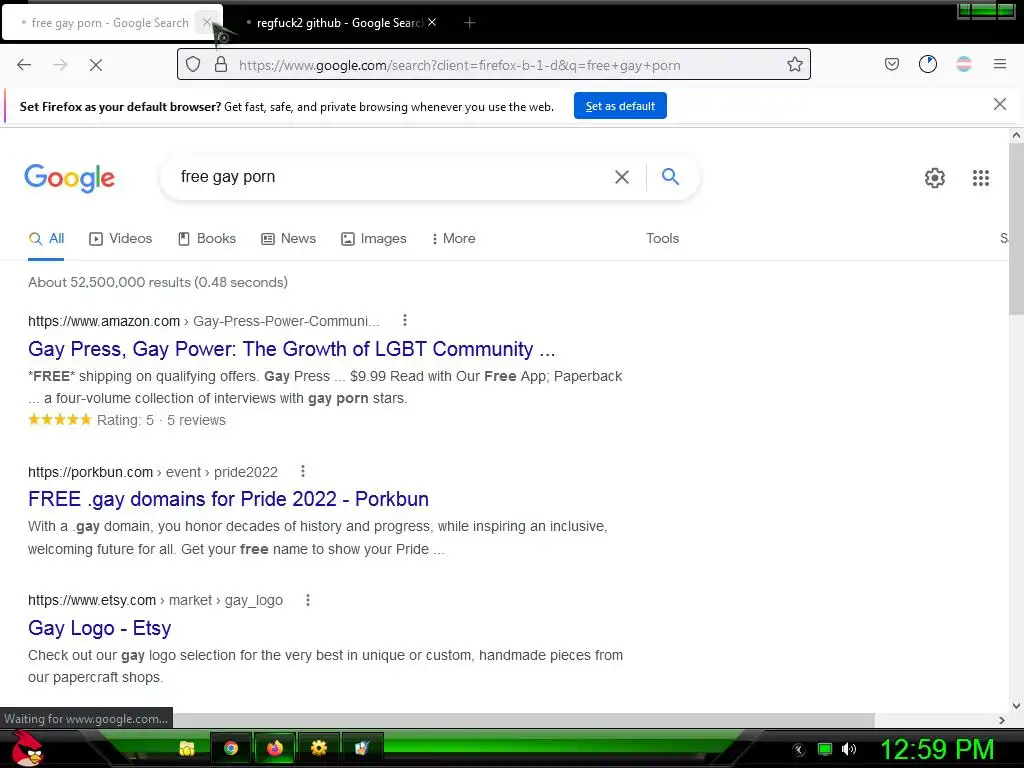Click the Rating: 5 · 5 reviews text

(x=161, y=420)
